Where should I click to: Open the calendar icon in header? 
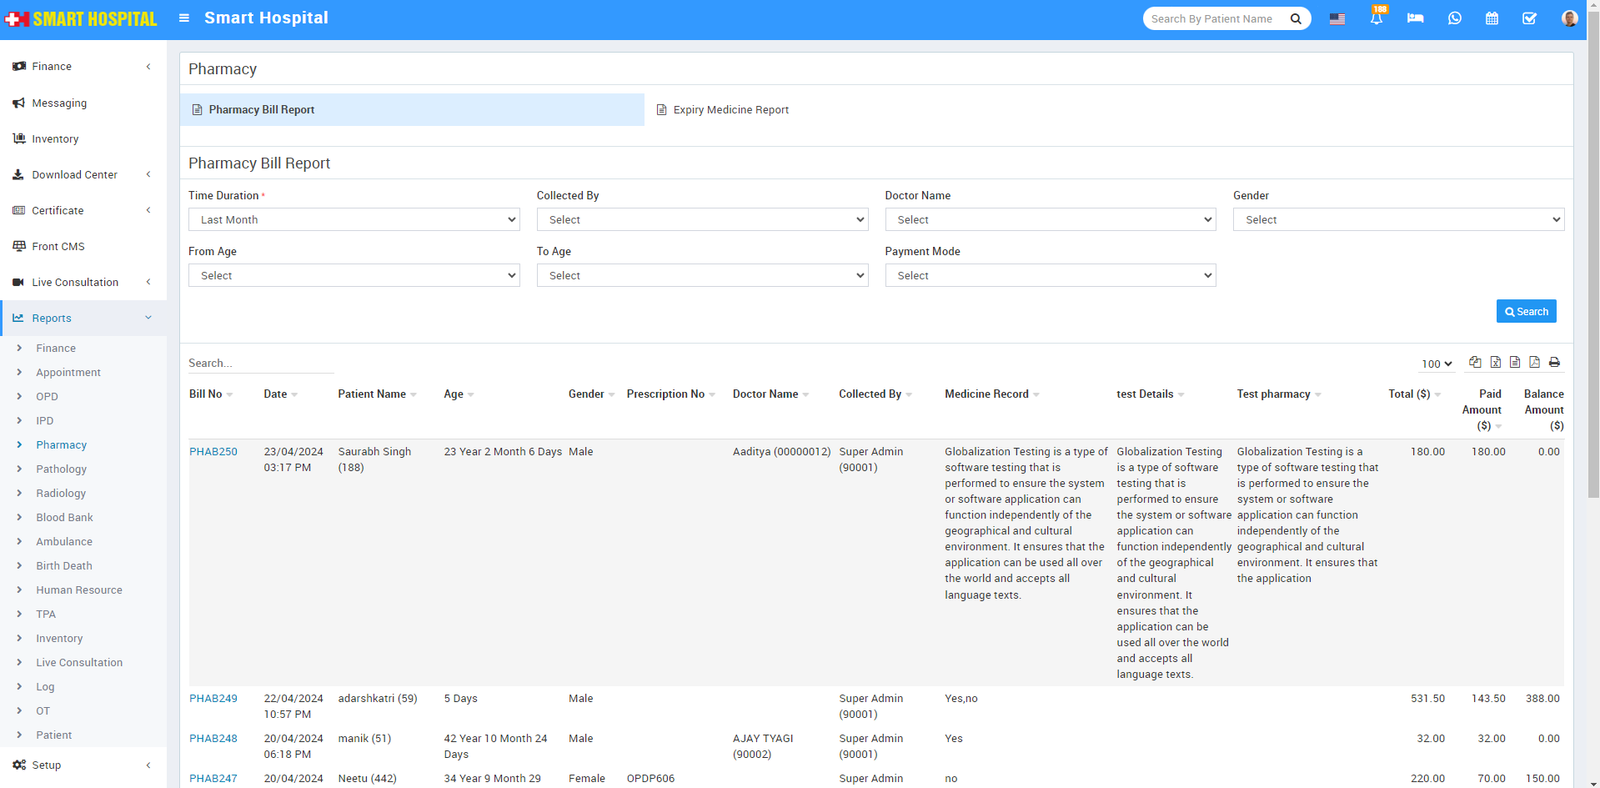pyautogui.click(x=1491, y=18)
